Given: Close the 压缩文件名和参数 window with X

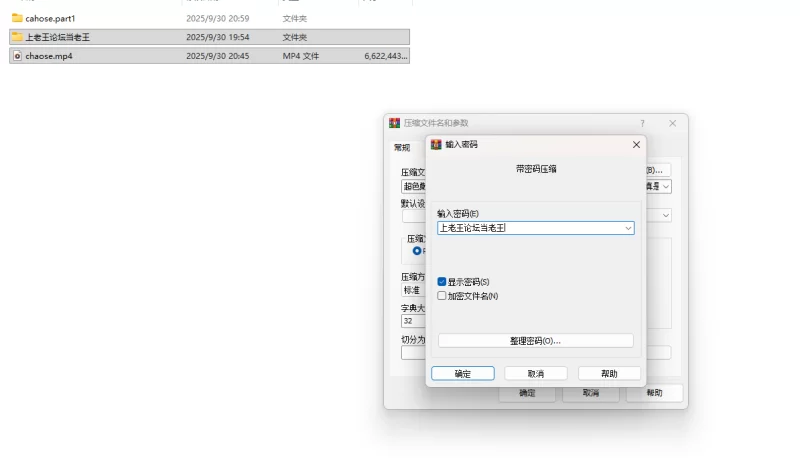Looking at the screenshot, I should (672, 123).
